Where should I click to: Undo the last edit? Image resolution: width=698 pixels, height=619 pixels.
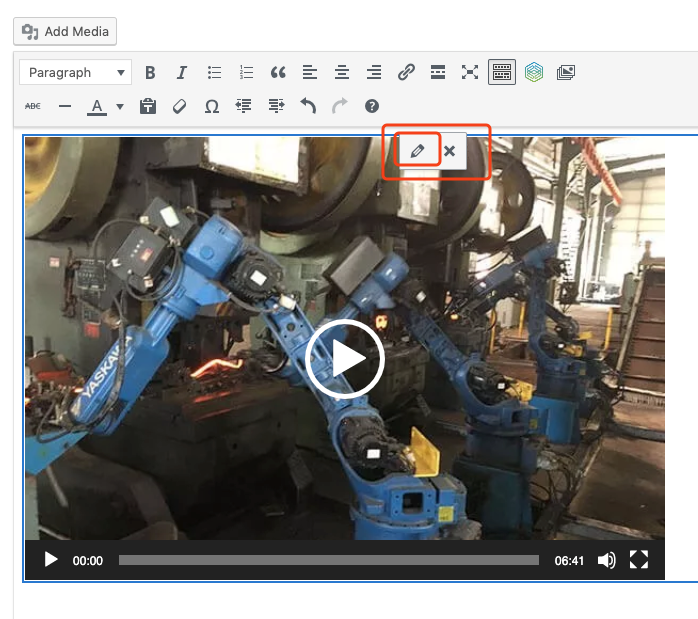click(x=308, y=106)
